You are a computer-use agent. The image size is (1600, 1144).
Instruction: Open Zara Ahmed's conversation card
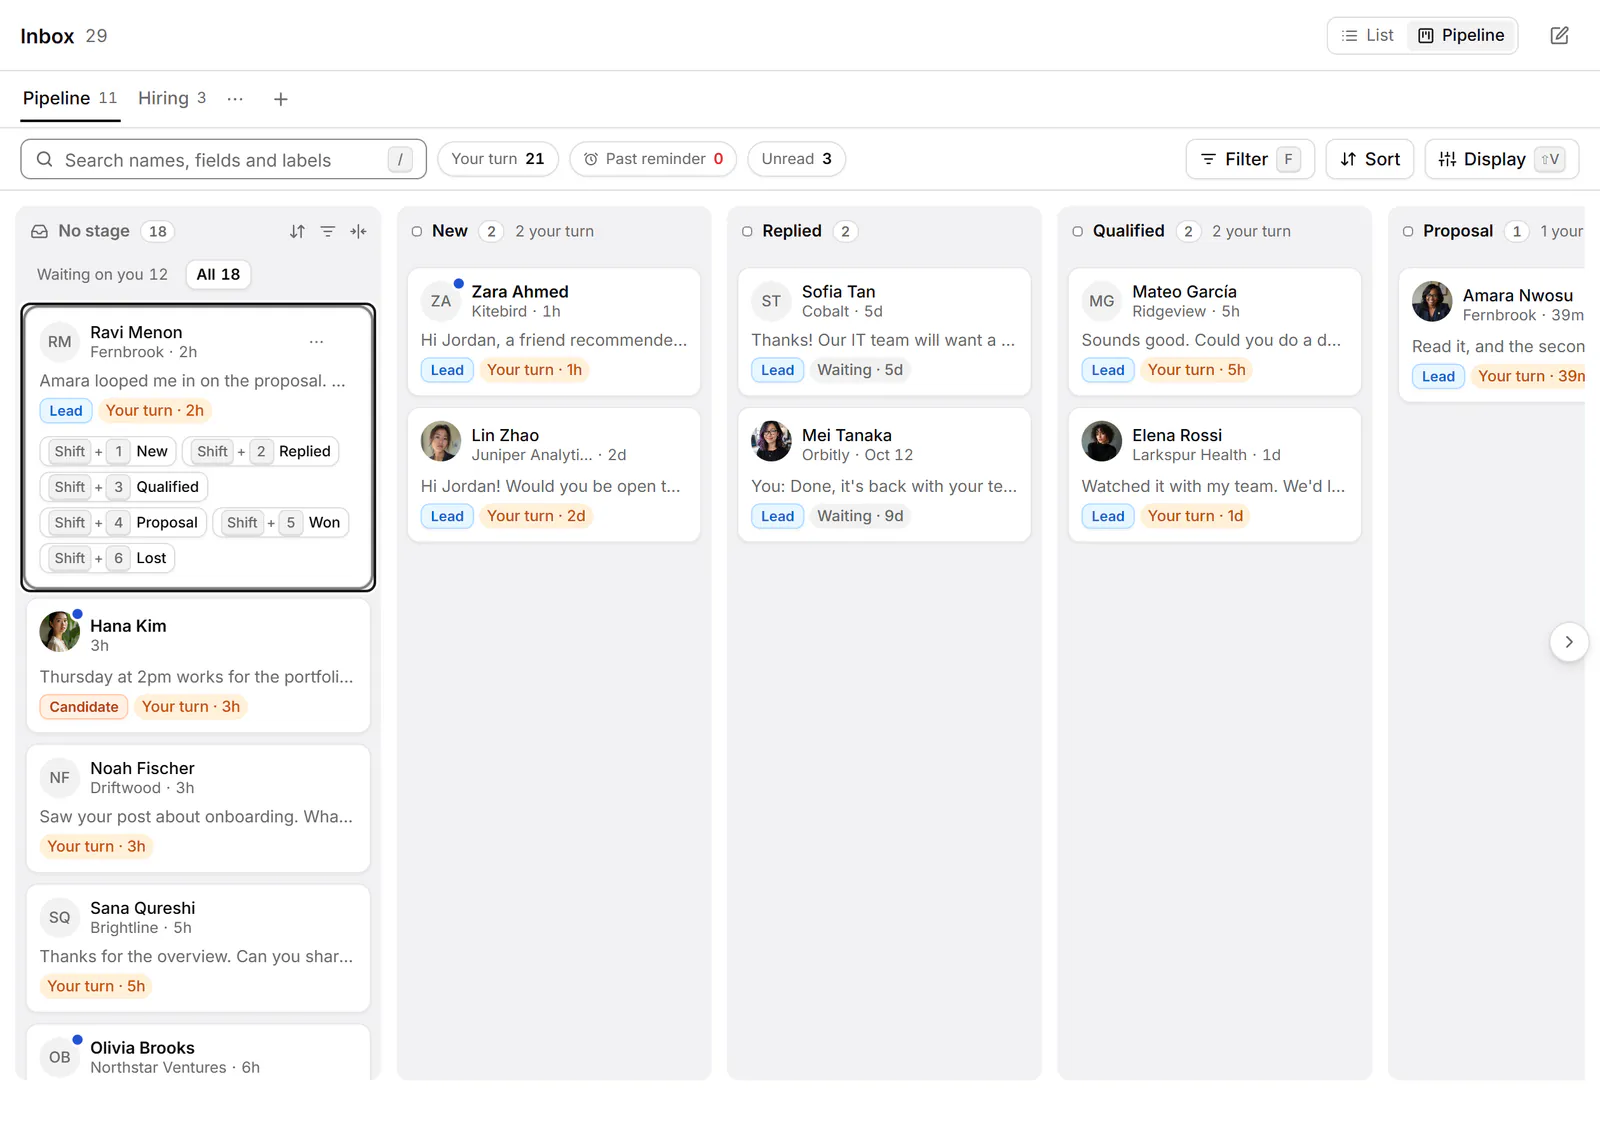pos(554,331)
